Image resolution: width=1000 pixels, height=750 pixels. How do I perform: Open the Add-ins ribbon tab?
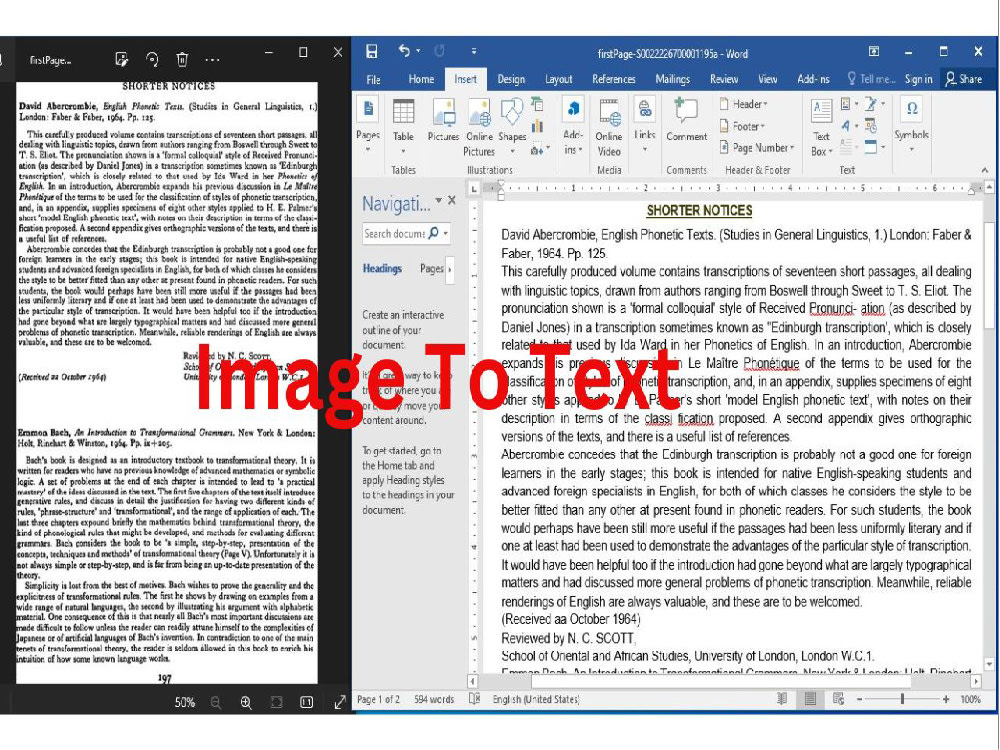point(813,79)
